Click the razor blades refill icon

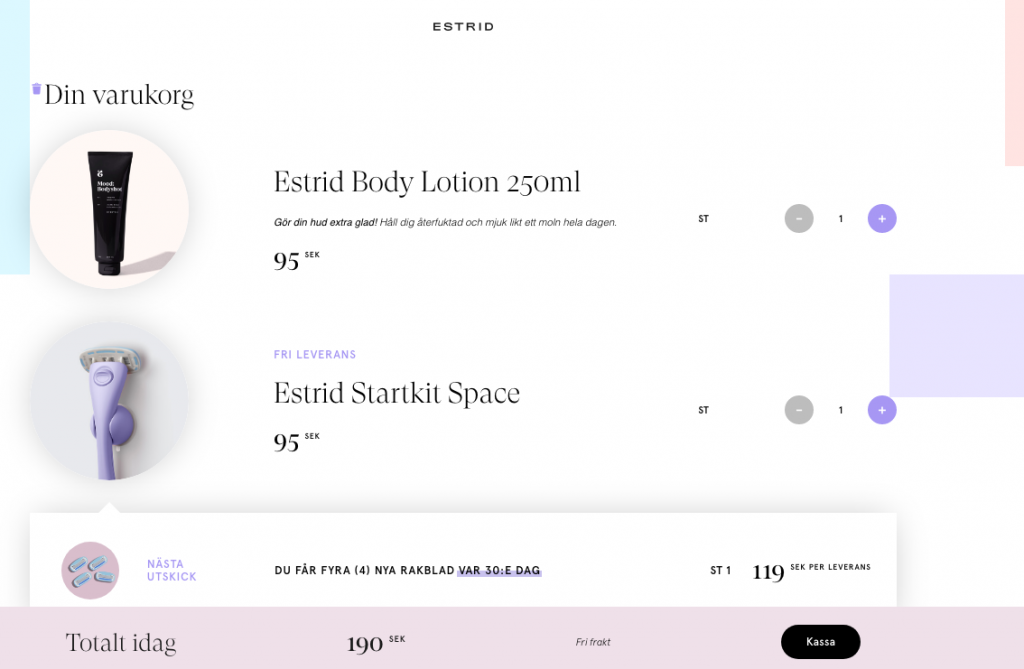tap(90, 570)
